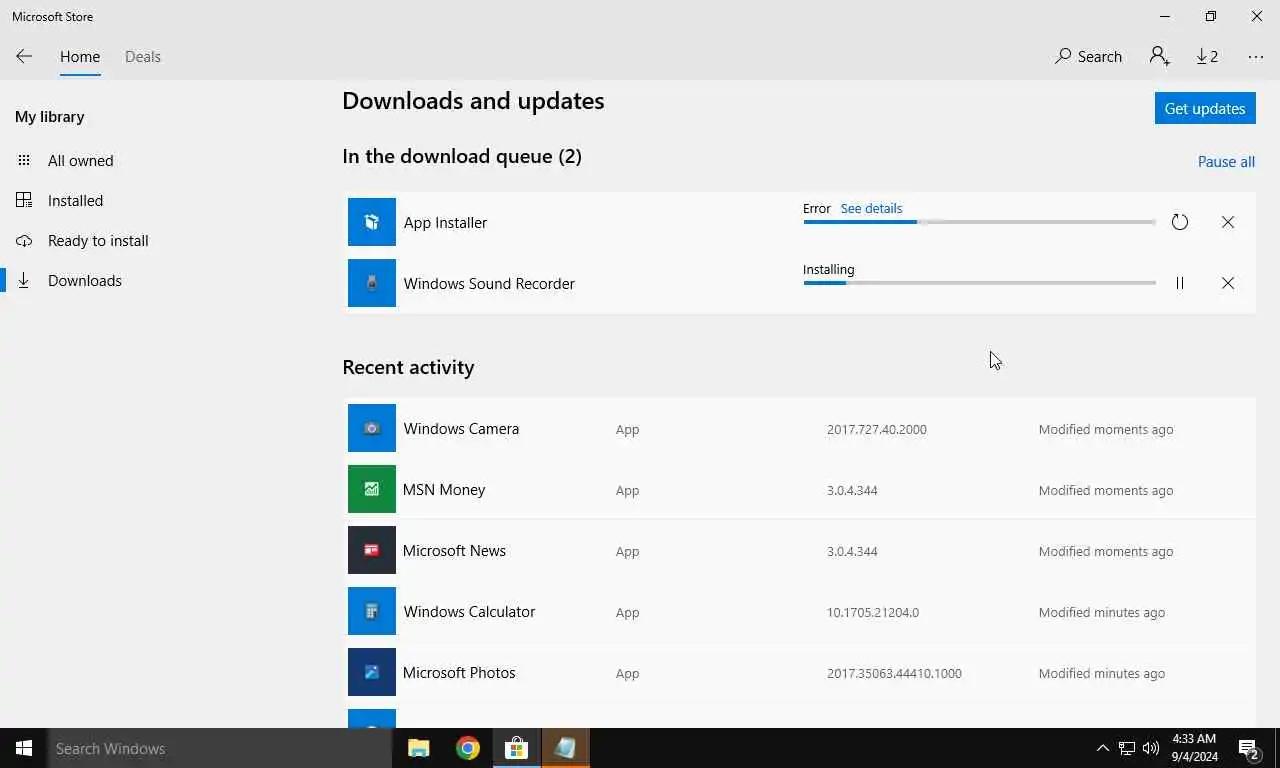The height and width of the screenshot is (768, 1280).
Task: Switch to the Home tab
Action: point(80,57)
